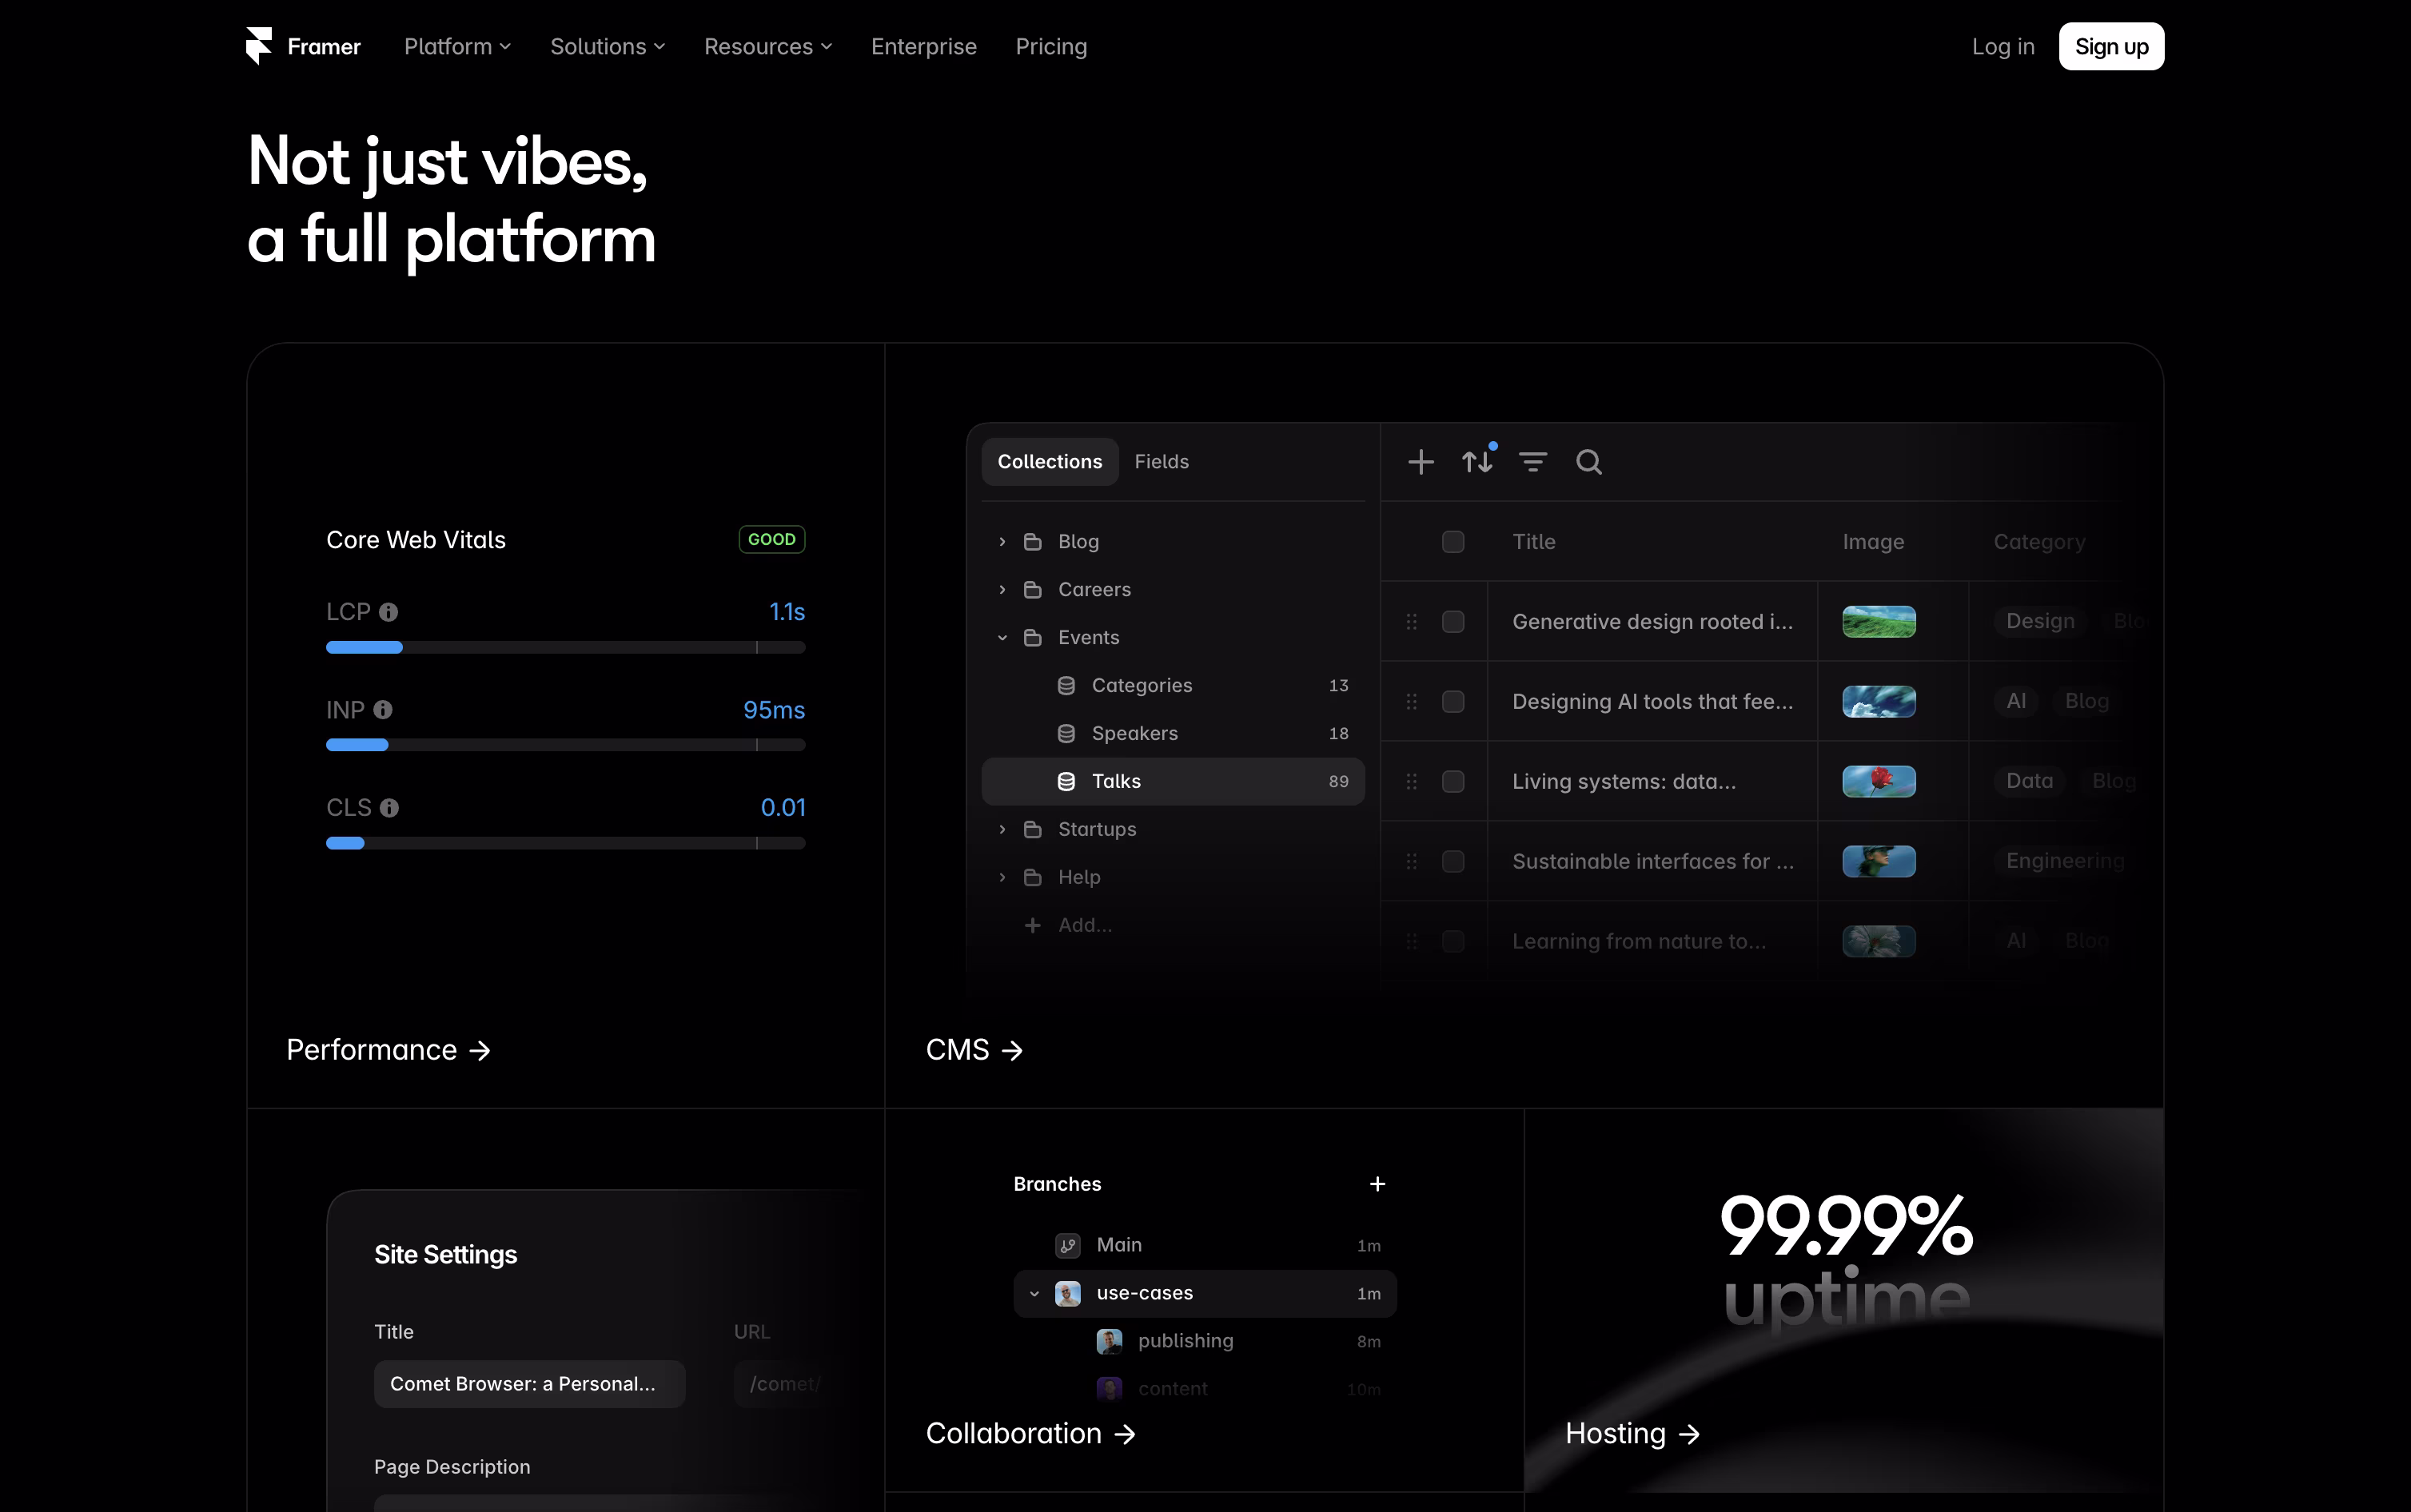Expand the Help folder chevron
Screen dimensions: 2411x1512
point(1002,877)
